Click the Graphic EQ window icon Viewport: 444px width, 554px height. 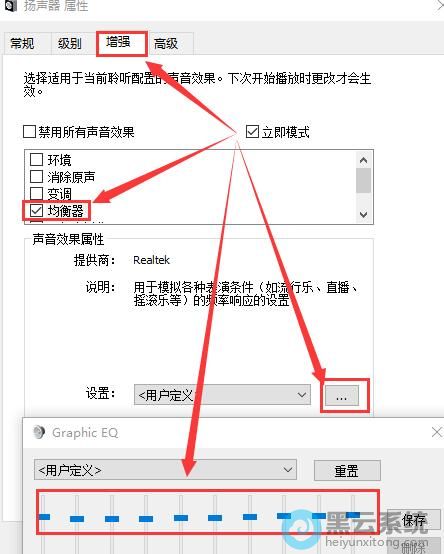(39, 432)
